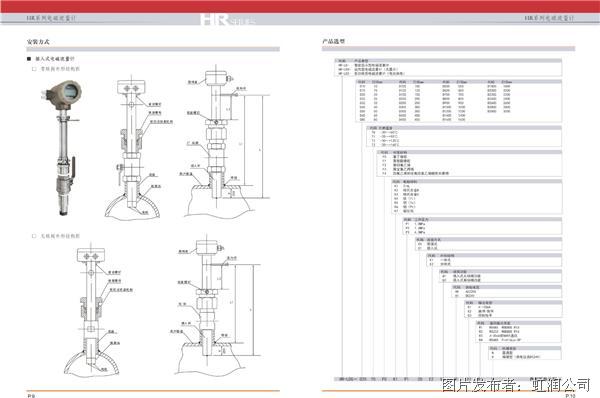
Task: Click the red banner across the top
Action: pyautogui.click(x=300, y=7)
